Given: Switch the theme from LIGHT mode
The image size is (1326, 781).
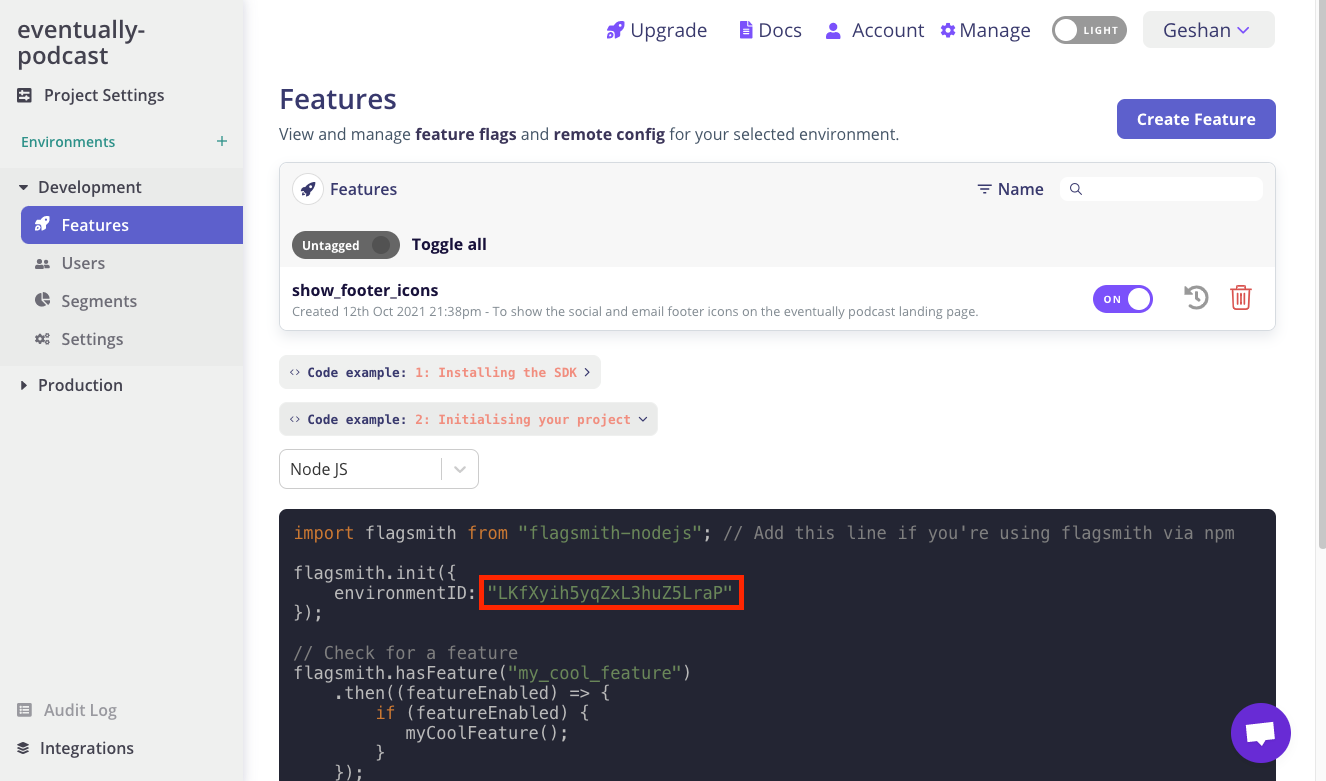Looking at the screenshot, I should click(x=1089, y=29).
